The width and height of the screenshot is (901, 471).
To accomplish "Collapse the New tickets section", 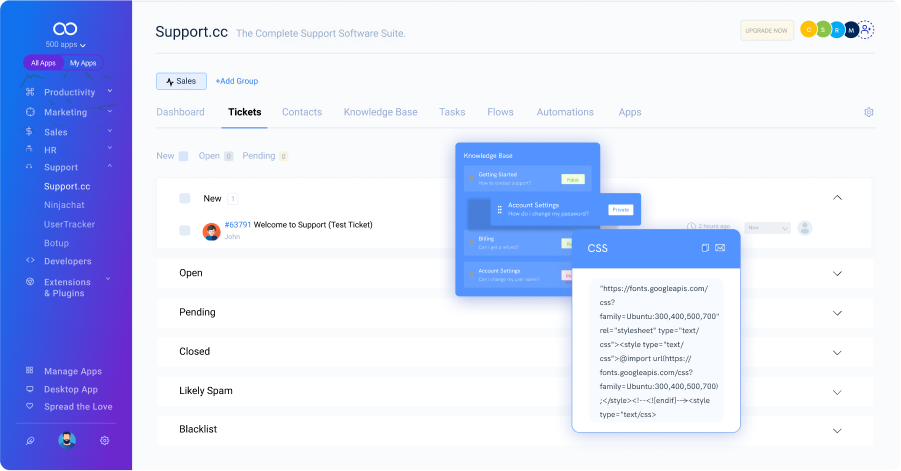I will click(x=837, y=198).
